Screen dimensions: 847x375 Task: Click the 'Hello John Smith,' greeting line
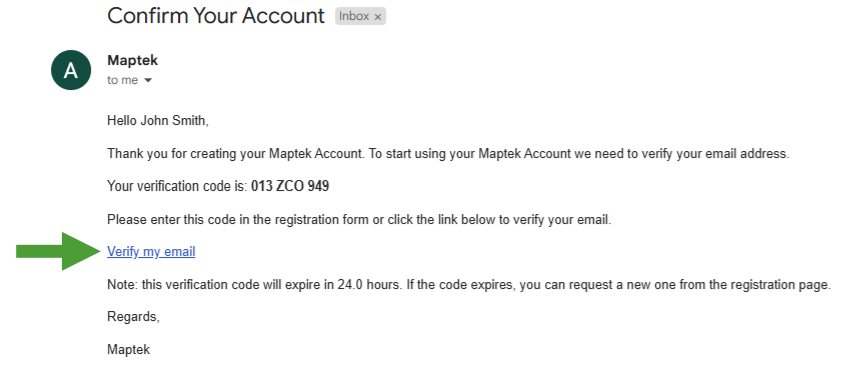pyautogui.click(x=158, y=120)
